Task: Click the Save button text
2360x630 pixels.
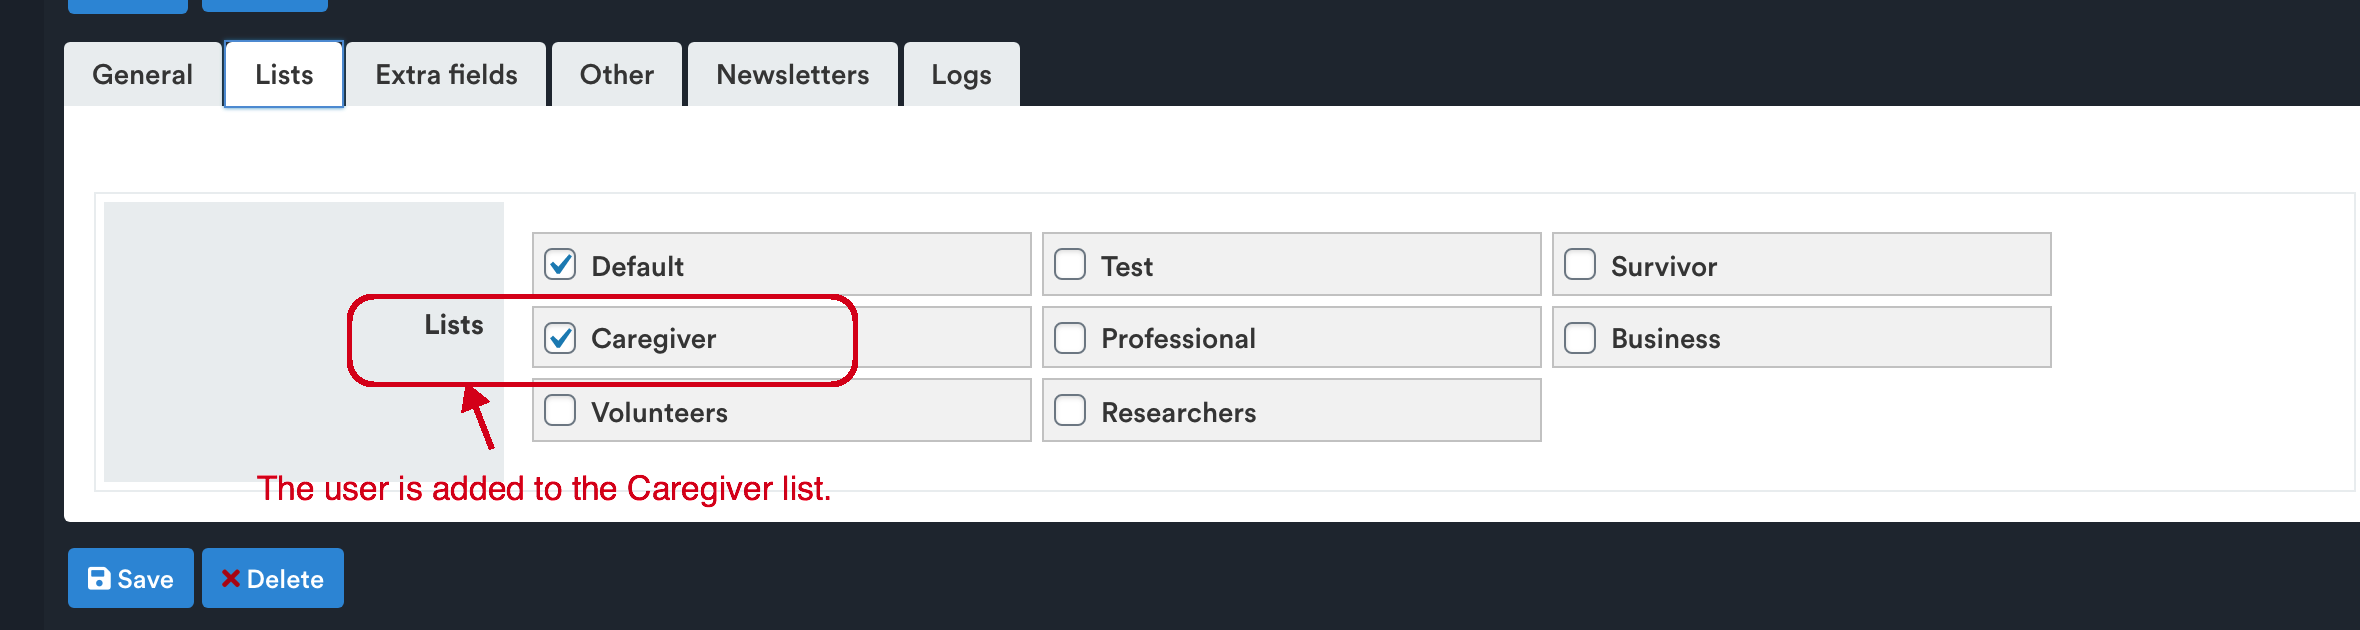Action: pyautogui.click(x=146, y=579)
